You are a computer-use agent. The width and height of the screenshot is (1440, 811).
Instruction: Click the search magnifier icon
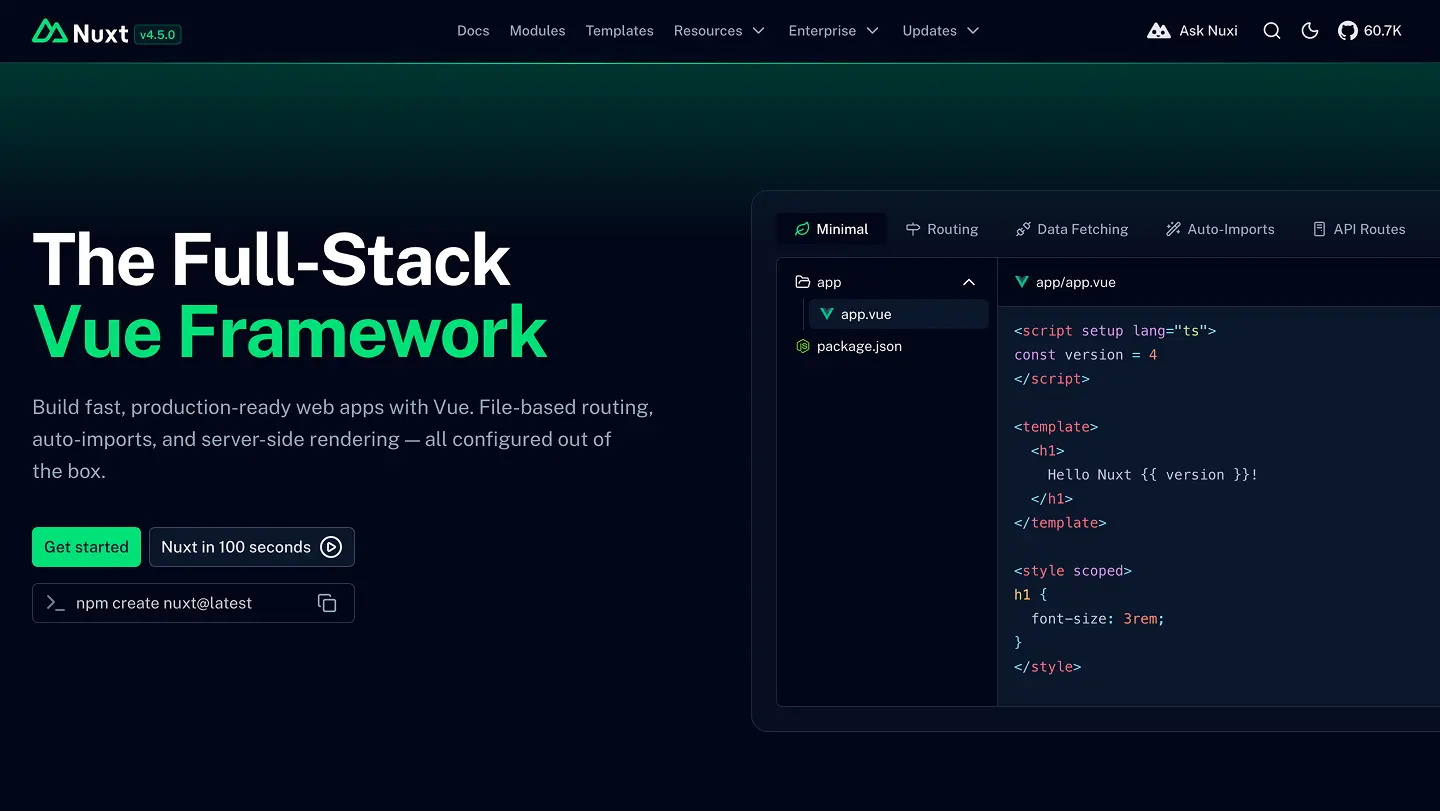click(1272, 31)
